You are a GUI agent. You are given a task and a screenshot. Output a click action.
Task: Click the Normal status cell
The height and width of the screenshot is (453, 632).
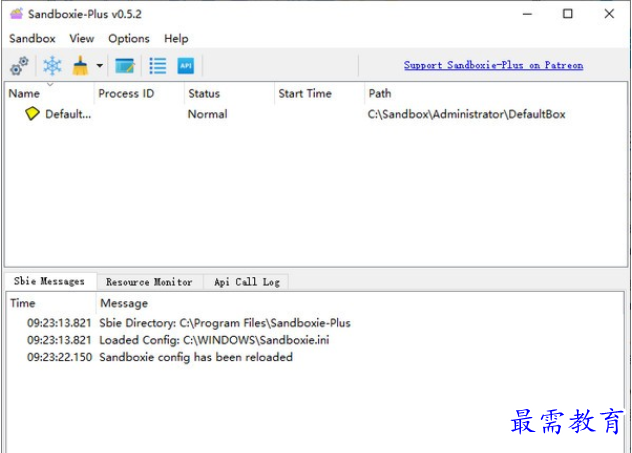pyautogui.click(x=208, y=114)
